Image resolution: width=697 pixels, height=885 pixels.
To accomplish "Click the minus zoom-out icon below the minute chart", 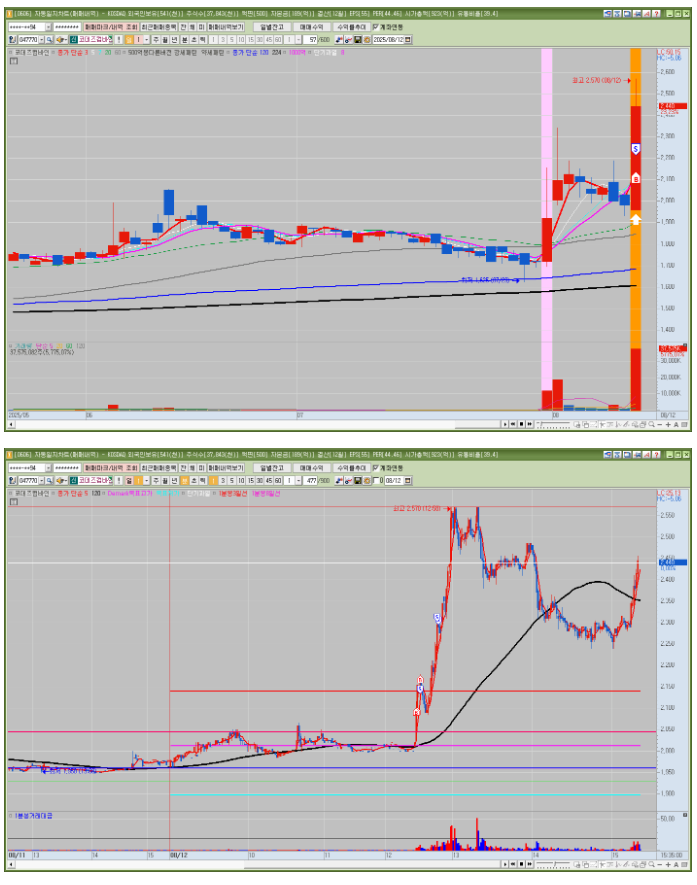I will 660,865.
